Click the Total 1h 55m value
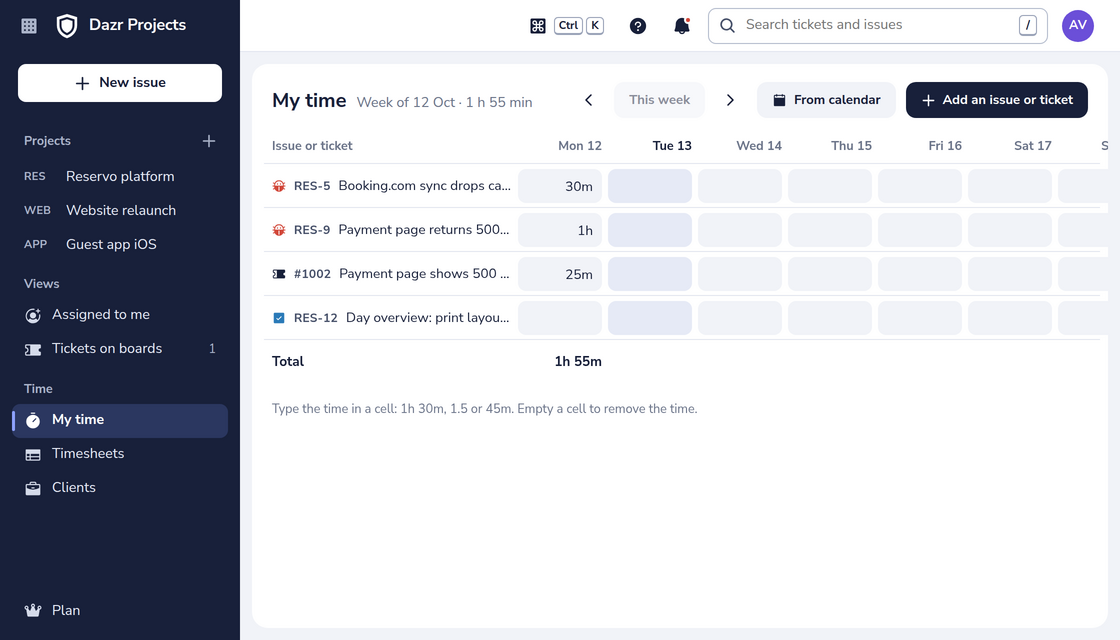 (578, 361)
